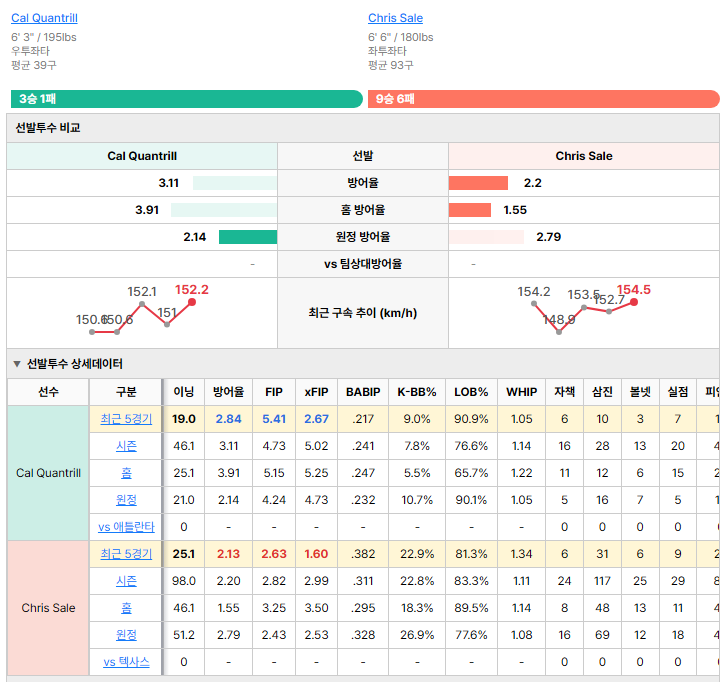The width and height of the screenshot is (726, 682).
Task: Select the BABIP column header
Action: pos(363,392)
